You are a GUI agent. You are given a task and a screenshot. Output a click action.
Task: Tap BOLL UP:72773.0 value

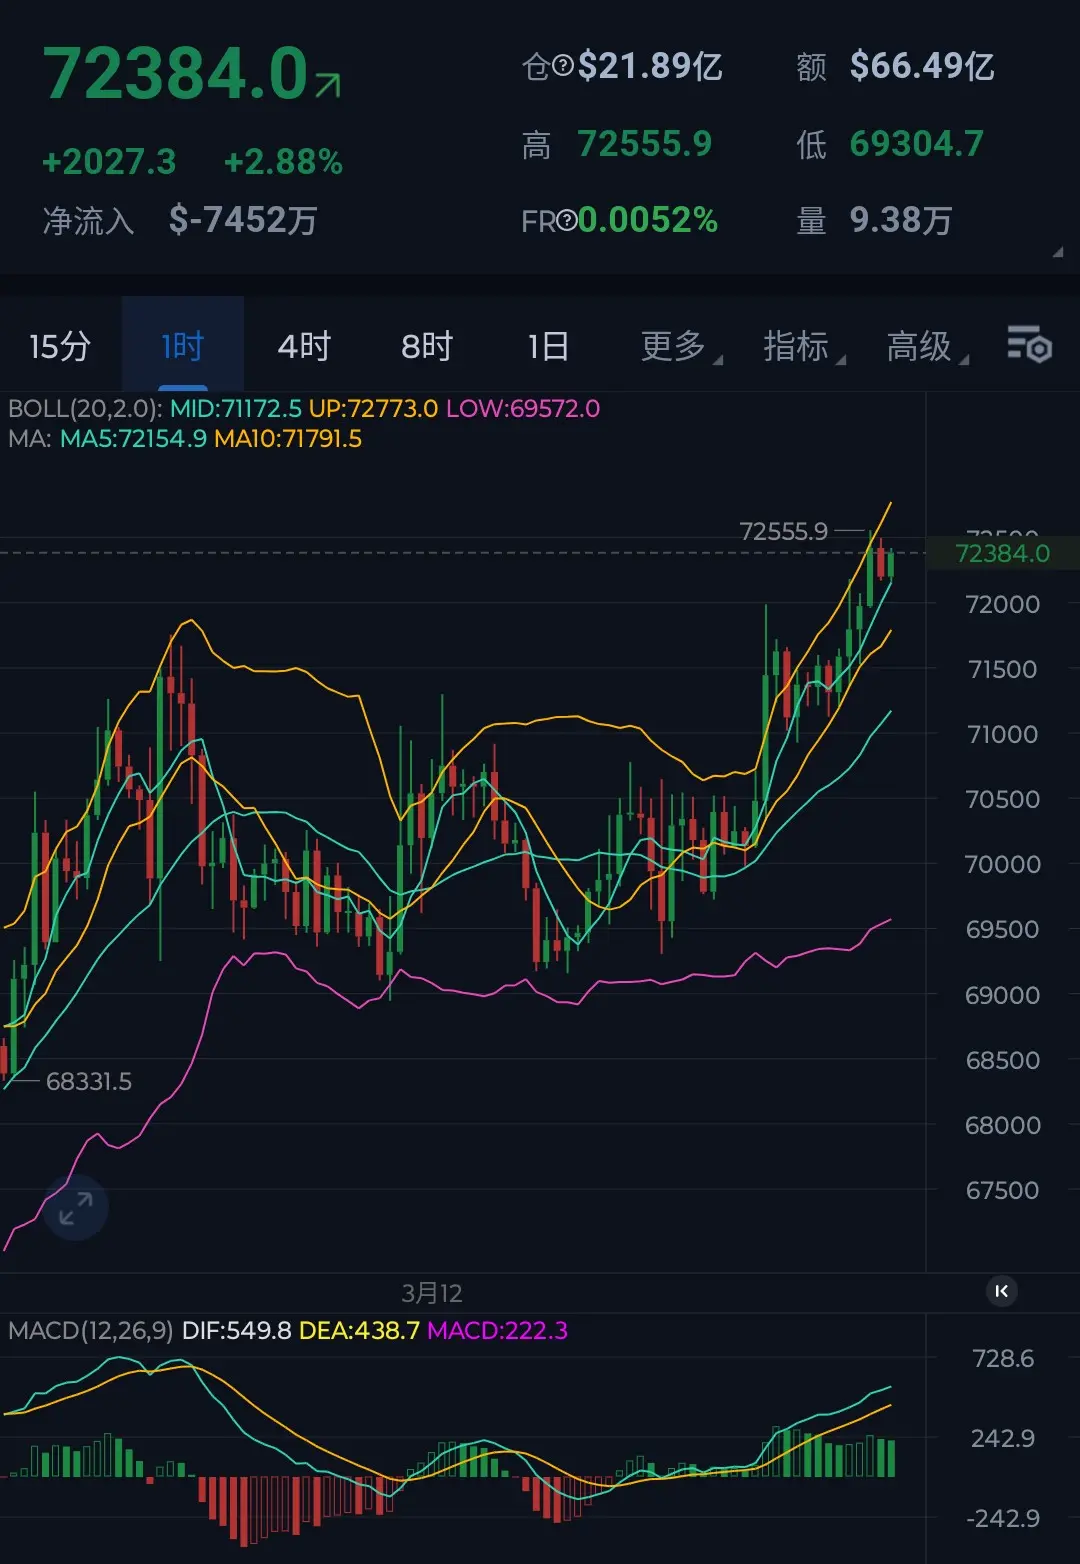point(373,408)
